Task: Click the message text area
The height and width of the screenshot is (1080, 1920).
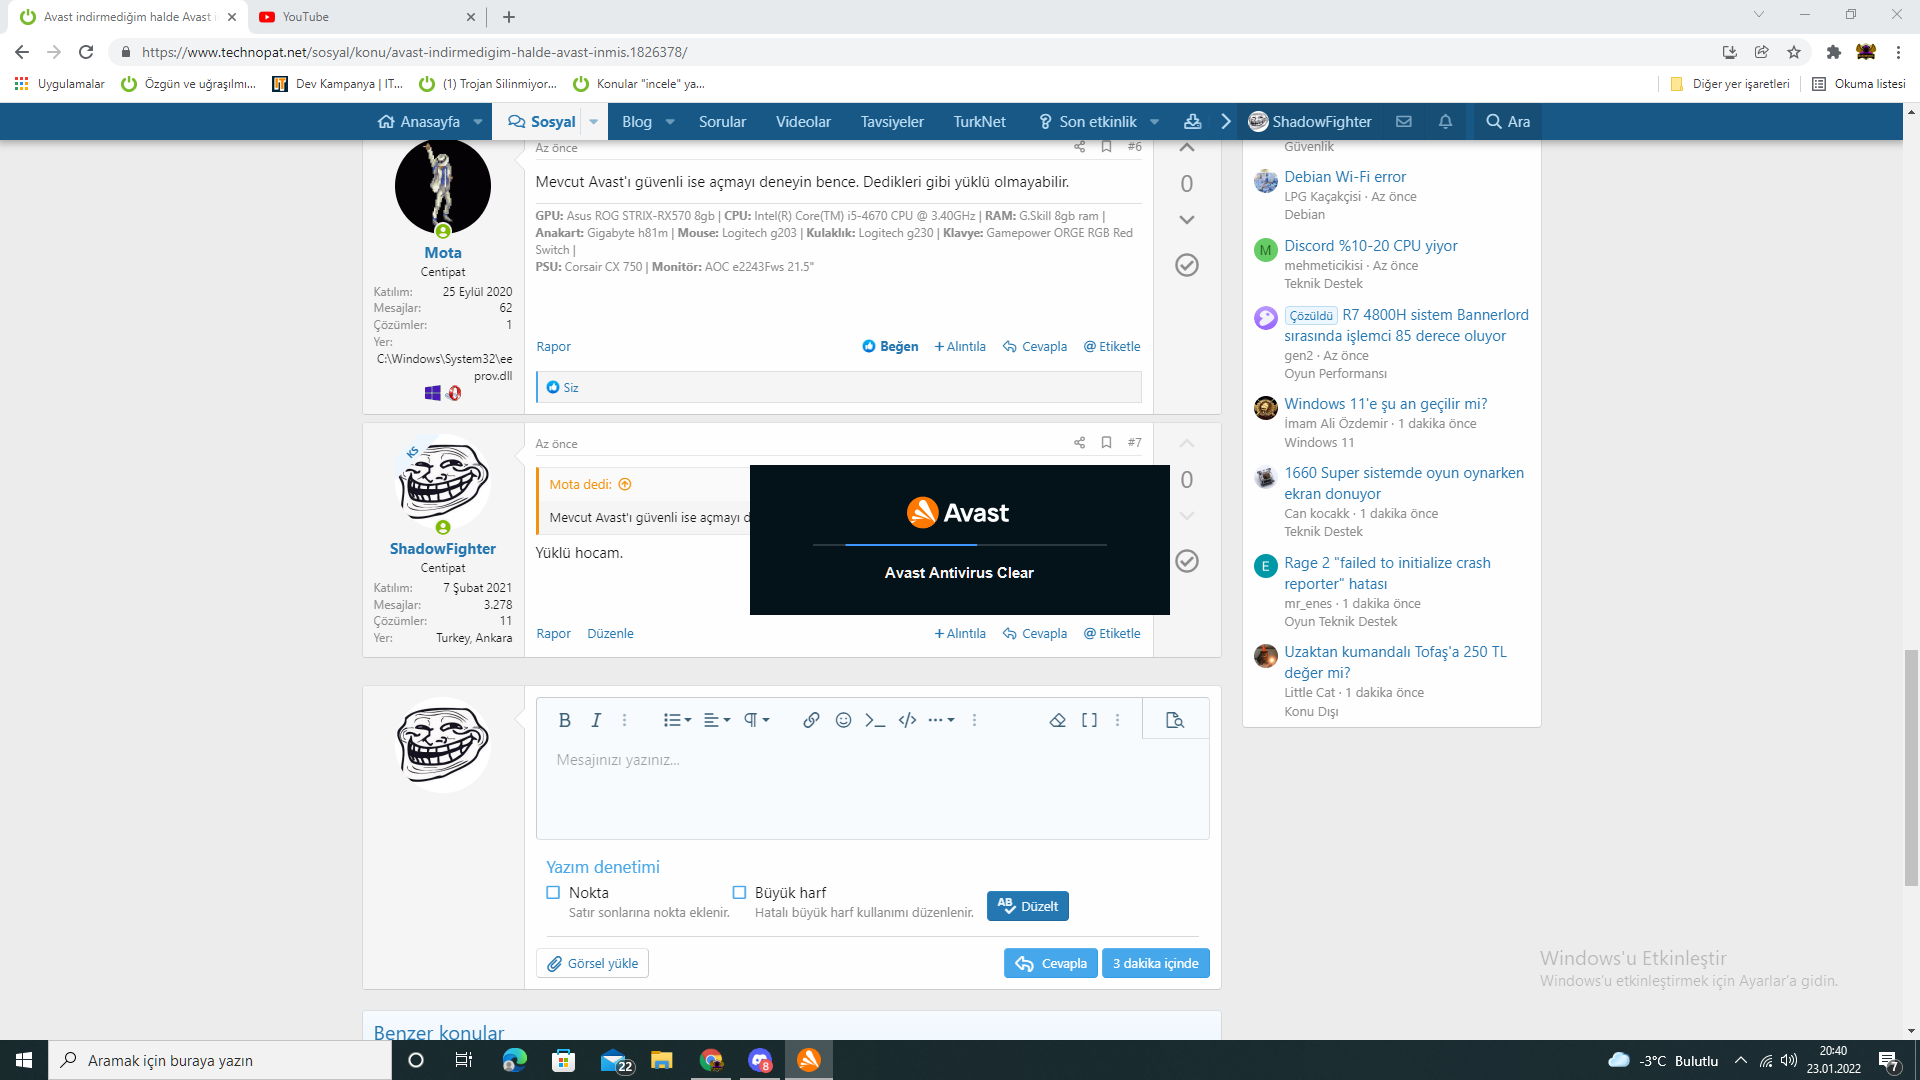Action: pyautogui.click(x=872, y=790)
